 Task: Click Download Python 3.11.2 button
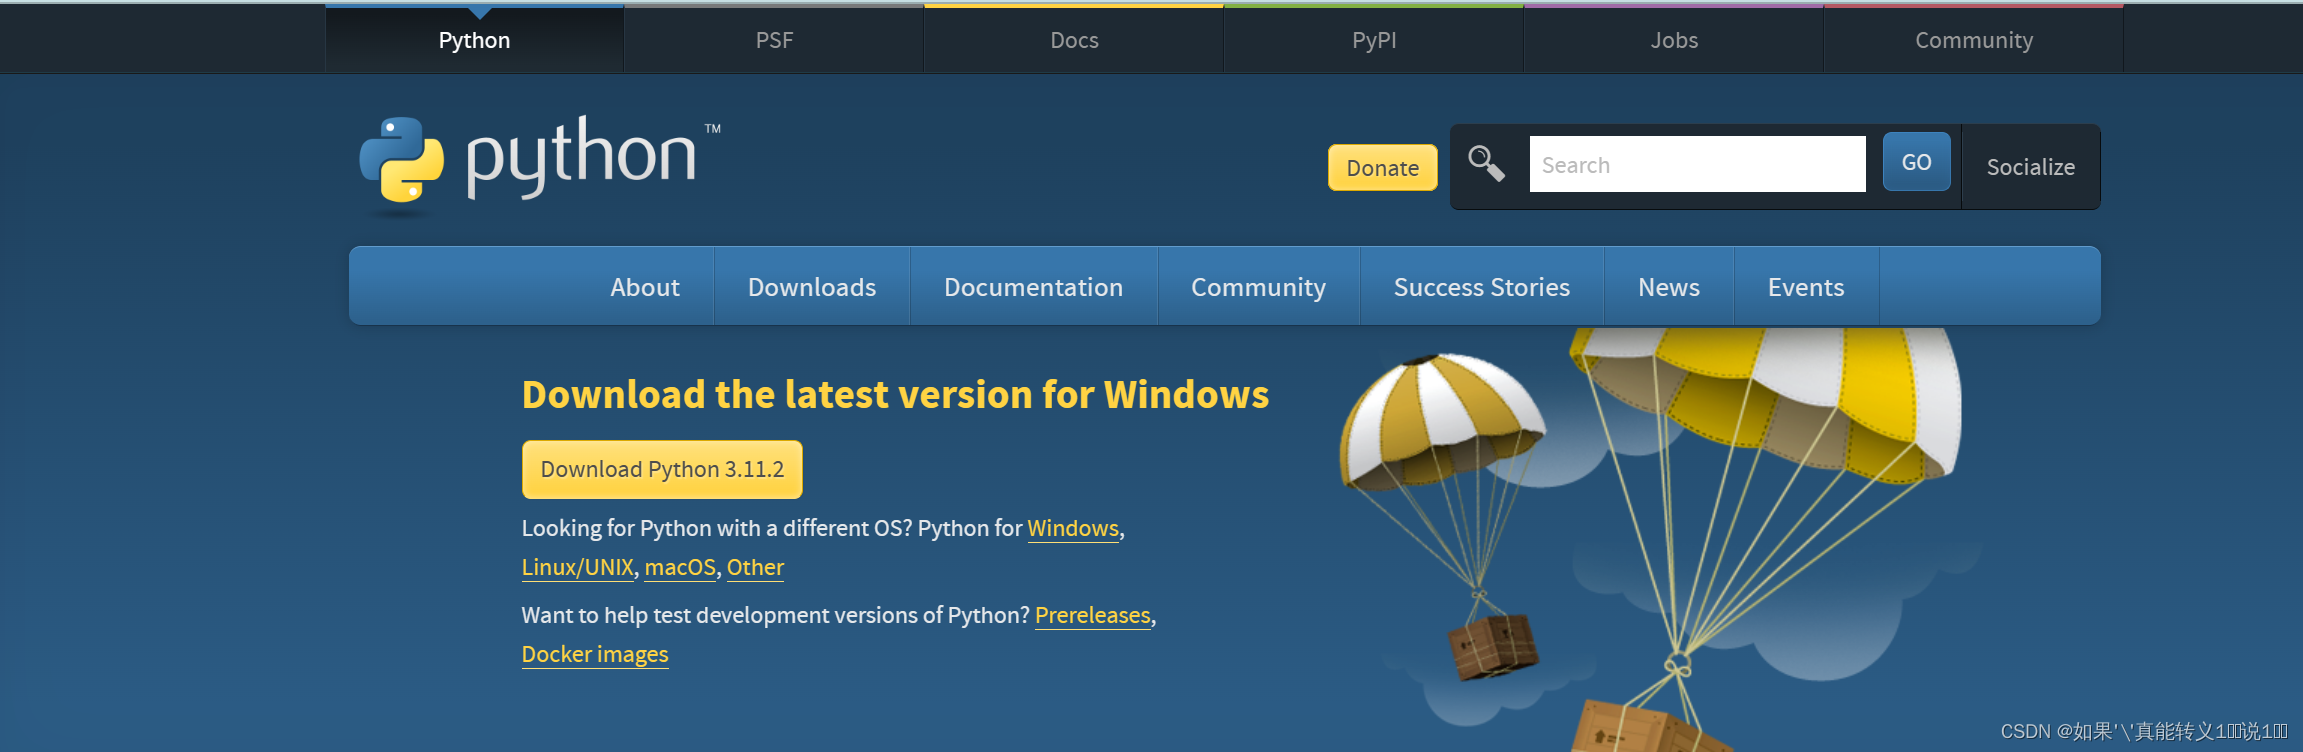tap(662, 469)
